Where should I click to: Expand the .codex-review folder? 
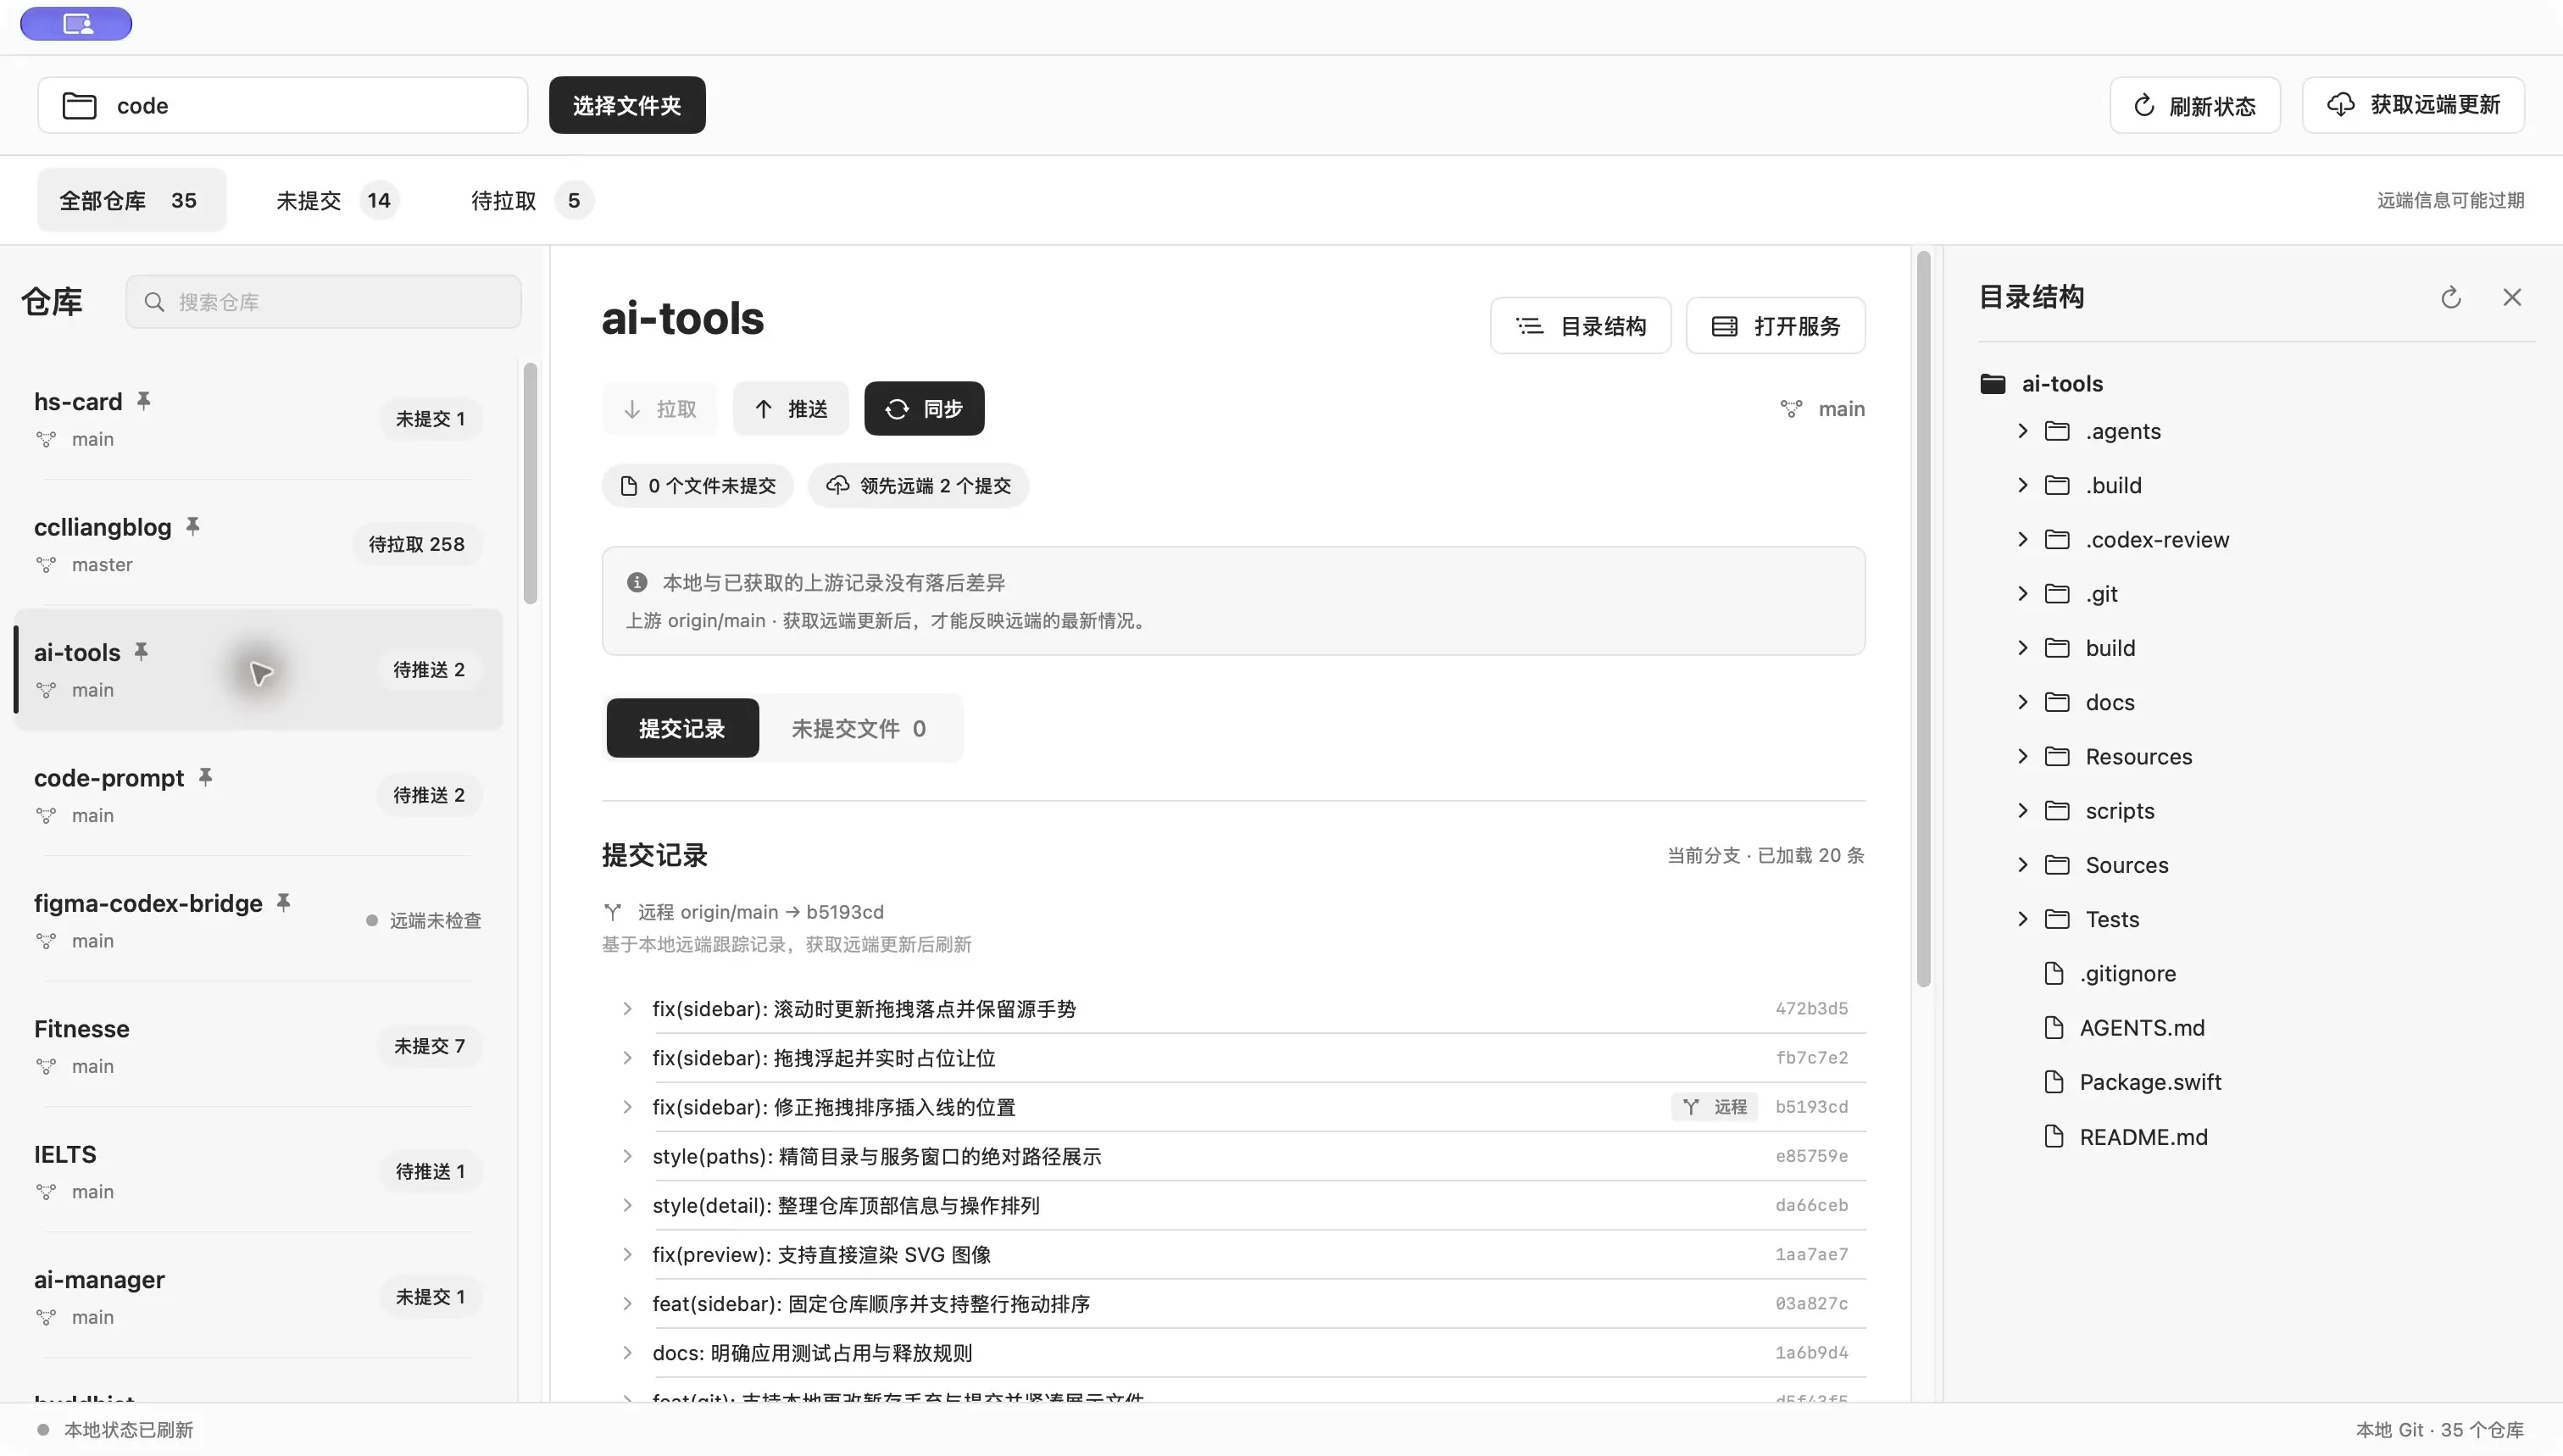2023,540
